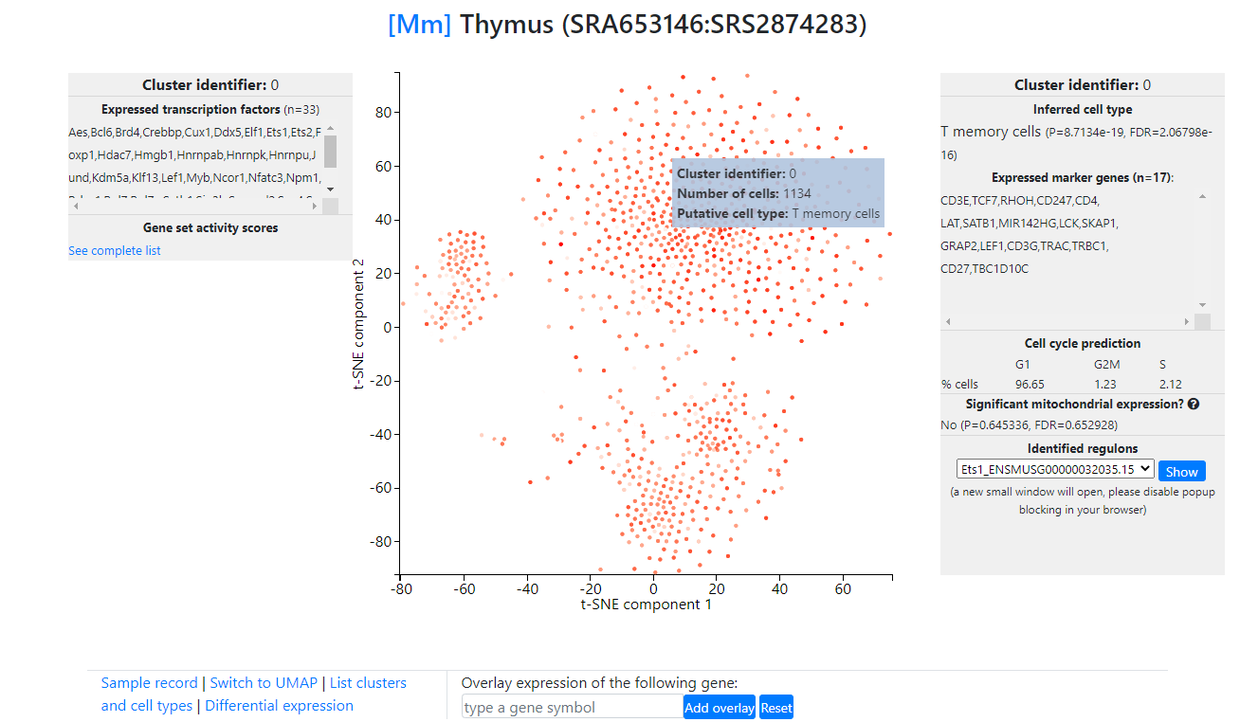Open the Sample record link
This screenshot has width=1240, height=722.
pyautogui.click(x=149, y=683)
